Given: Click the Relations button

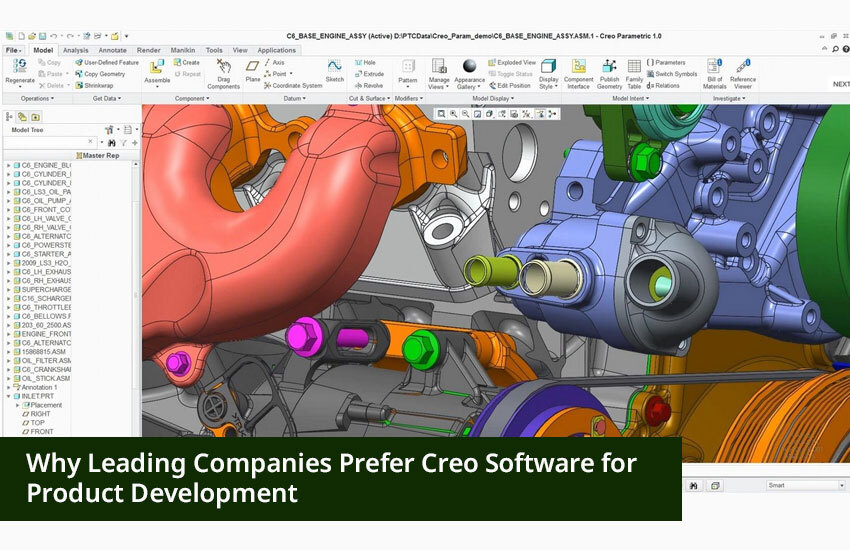Looking at the screenshot, I should click(663, 86).
